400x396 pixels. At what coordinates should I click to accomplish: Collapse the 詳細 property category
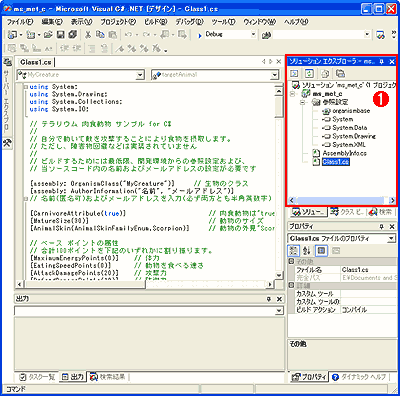[x=291, y=286]
